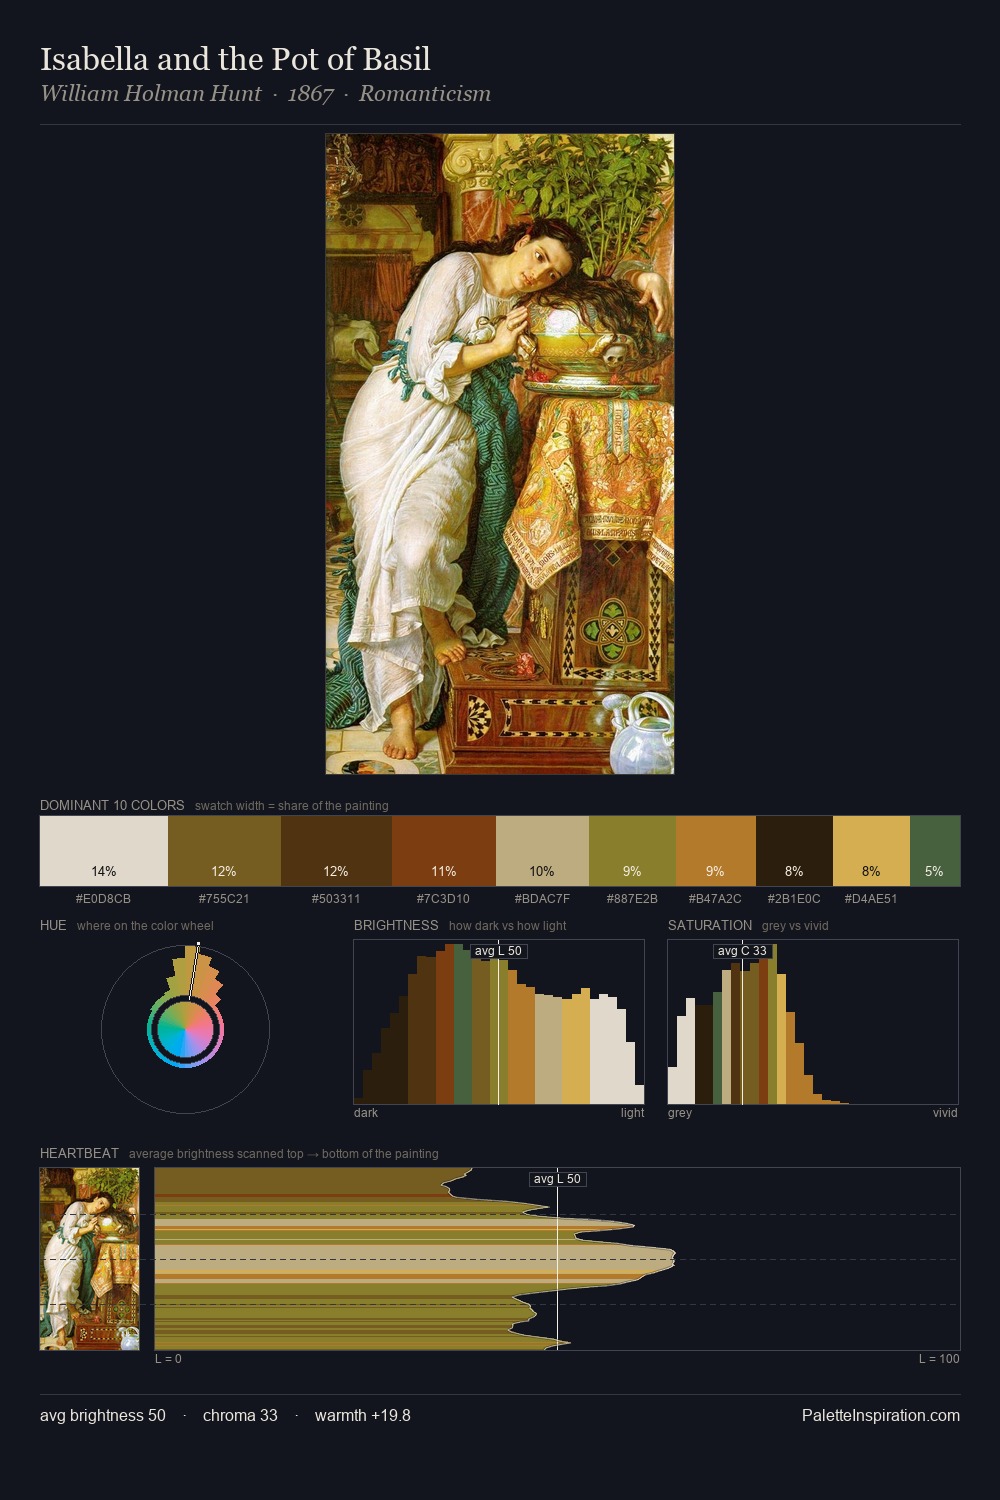Click the SATURATION section heading

pos(710,925)
